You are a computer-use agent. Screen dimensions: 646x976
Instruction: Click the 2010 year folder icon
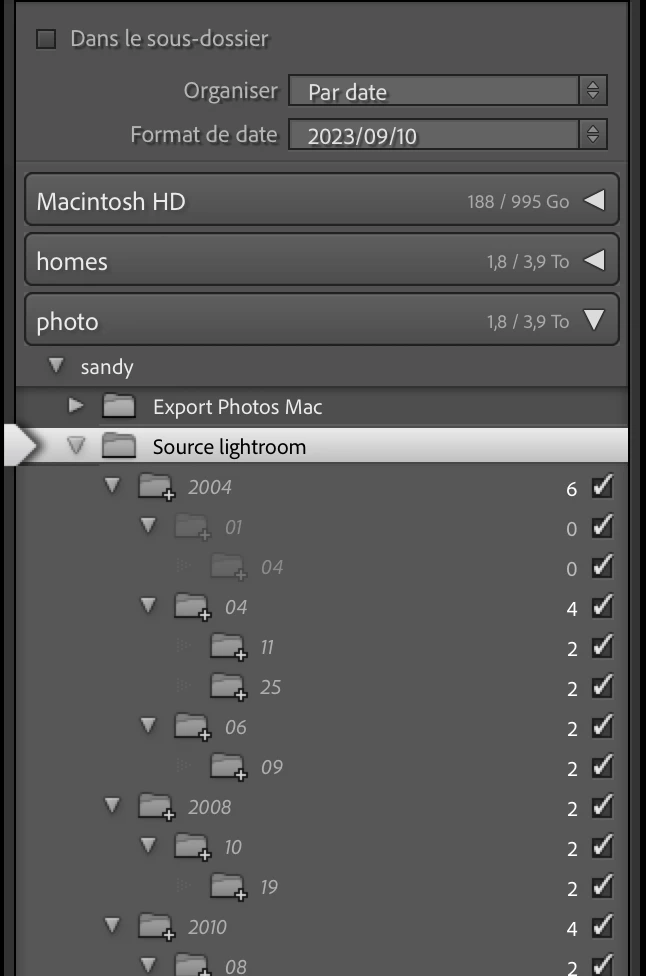coord(156,927)
